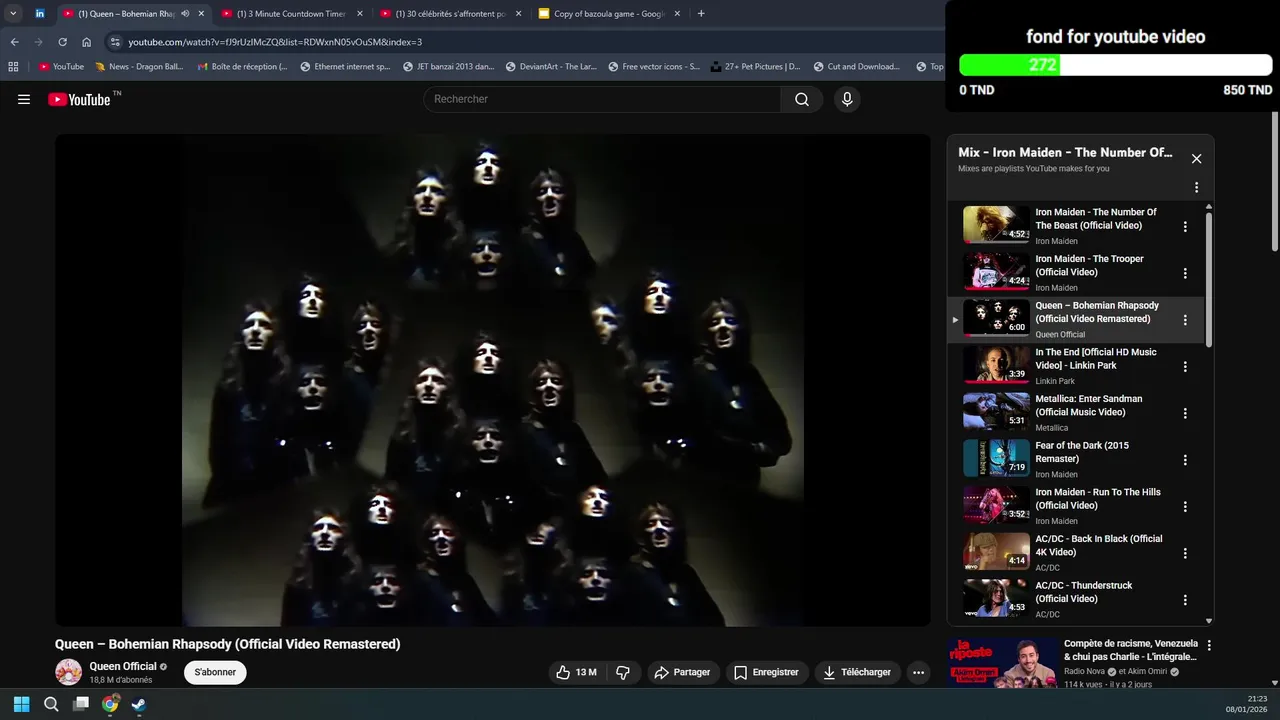Screen dimensions: 1280x720
Task: Open options for Back In Black item
Action: [x=1185, y=553]
